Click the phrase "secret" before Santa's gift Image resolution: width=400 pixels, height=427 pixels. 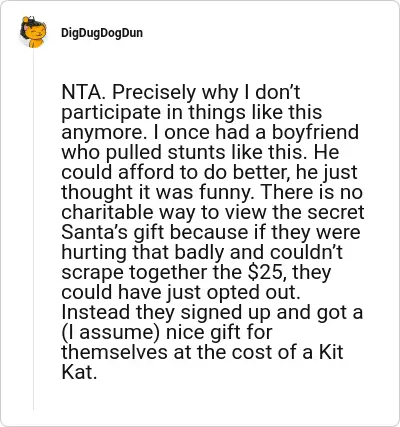335,212
